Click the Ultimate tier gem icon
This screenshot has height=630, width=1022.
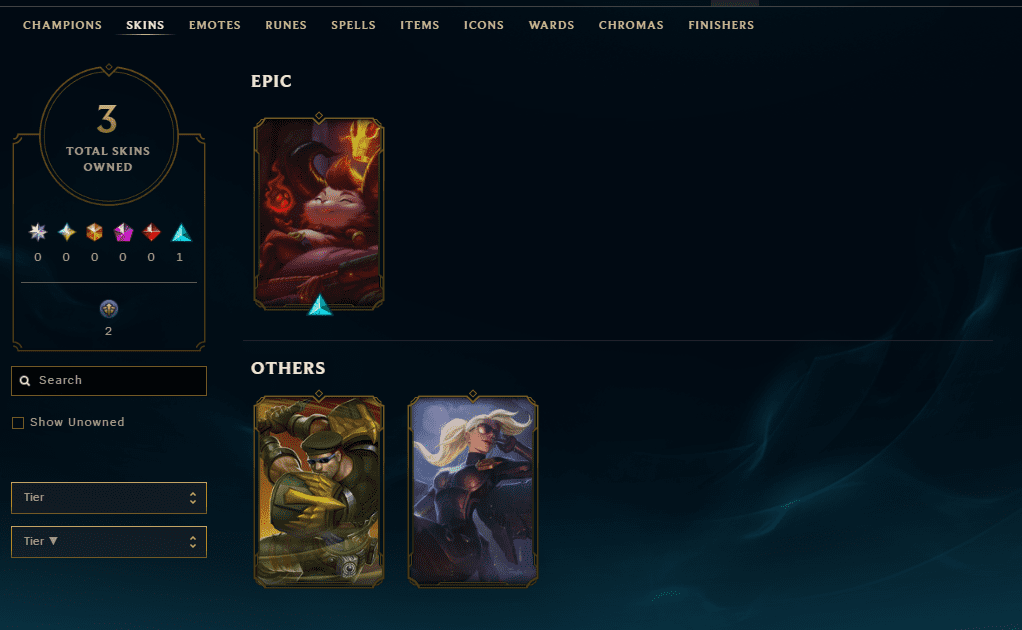point(38,232)
